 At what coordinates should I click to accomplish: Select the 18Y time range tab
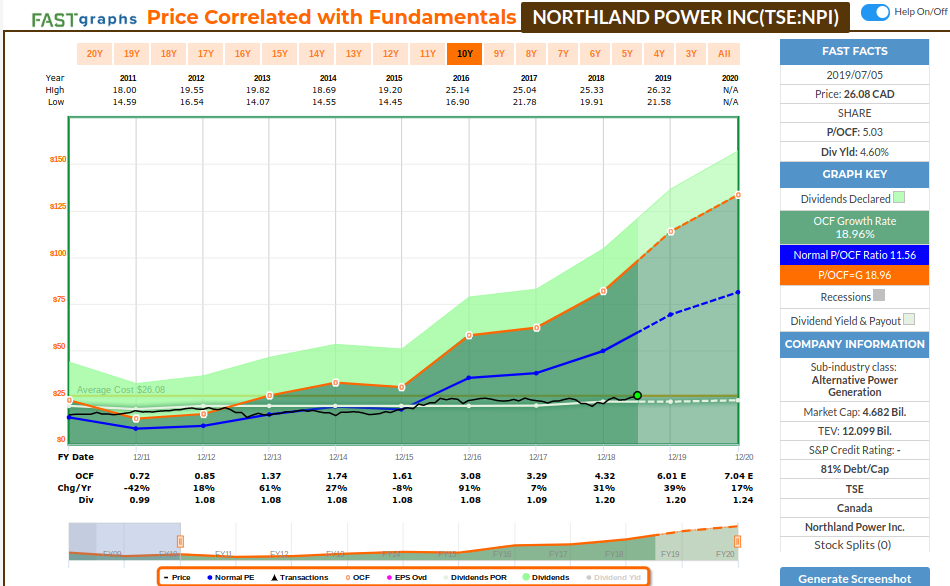point(168,54)
